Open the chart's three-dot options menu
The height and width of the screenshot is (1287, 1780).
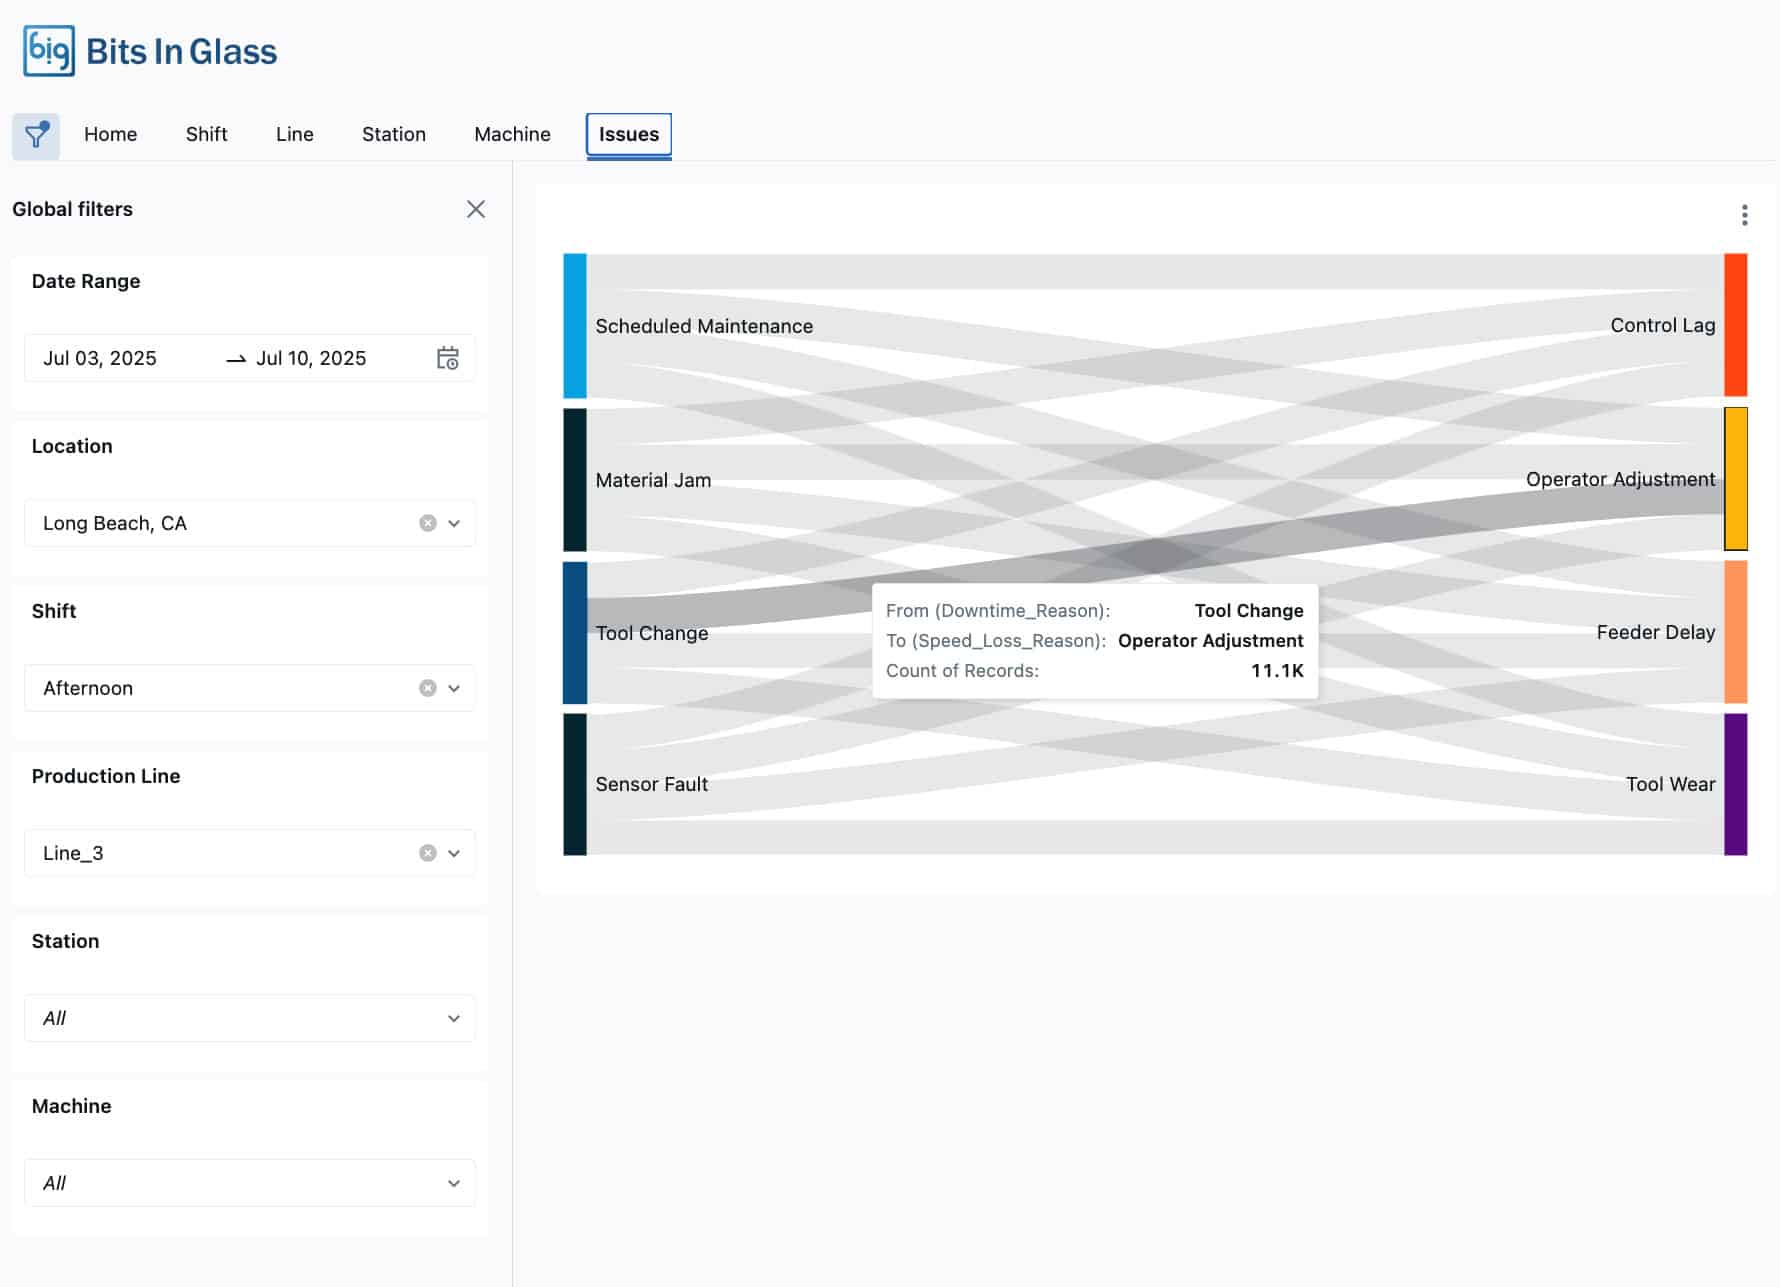click(1744, 215)
